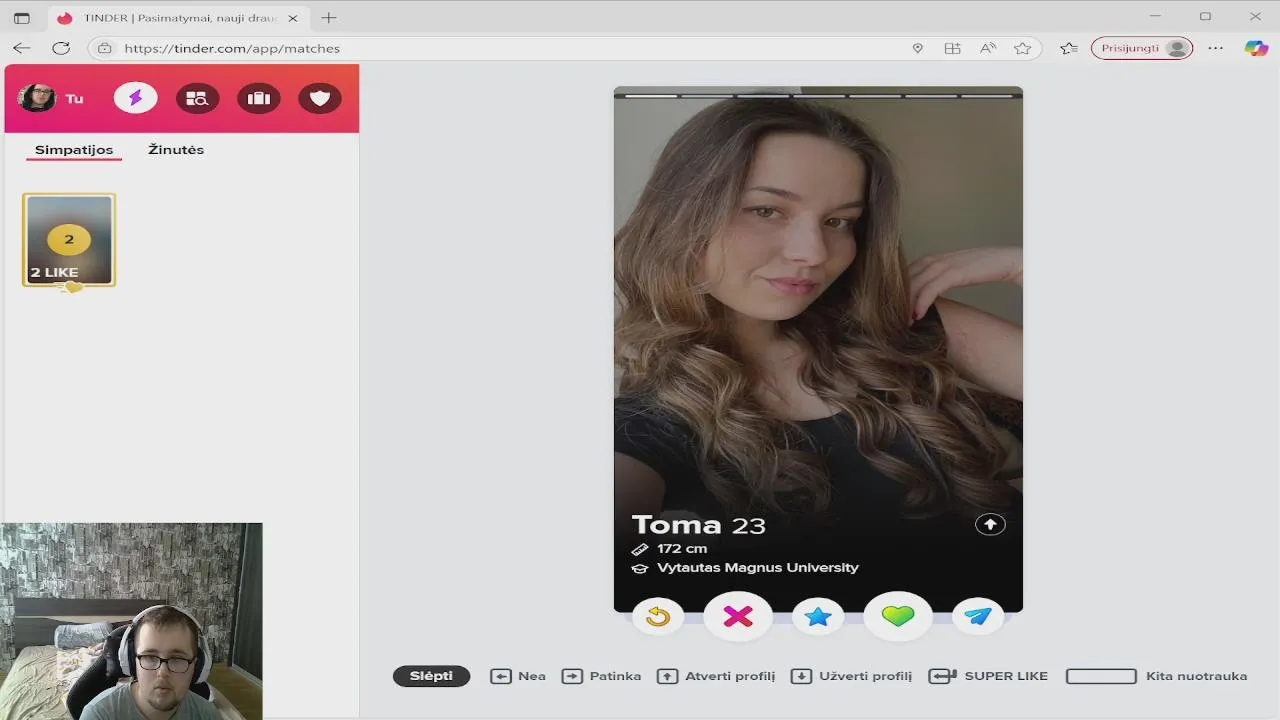Click the Prisijungti sign-in button

(1142, 48)
